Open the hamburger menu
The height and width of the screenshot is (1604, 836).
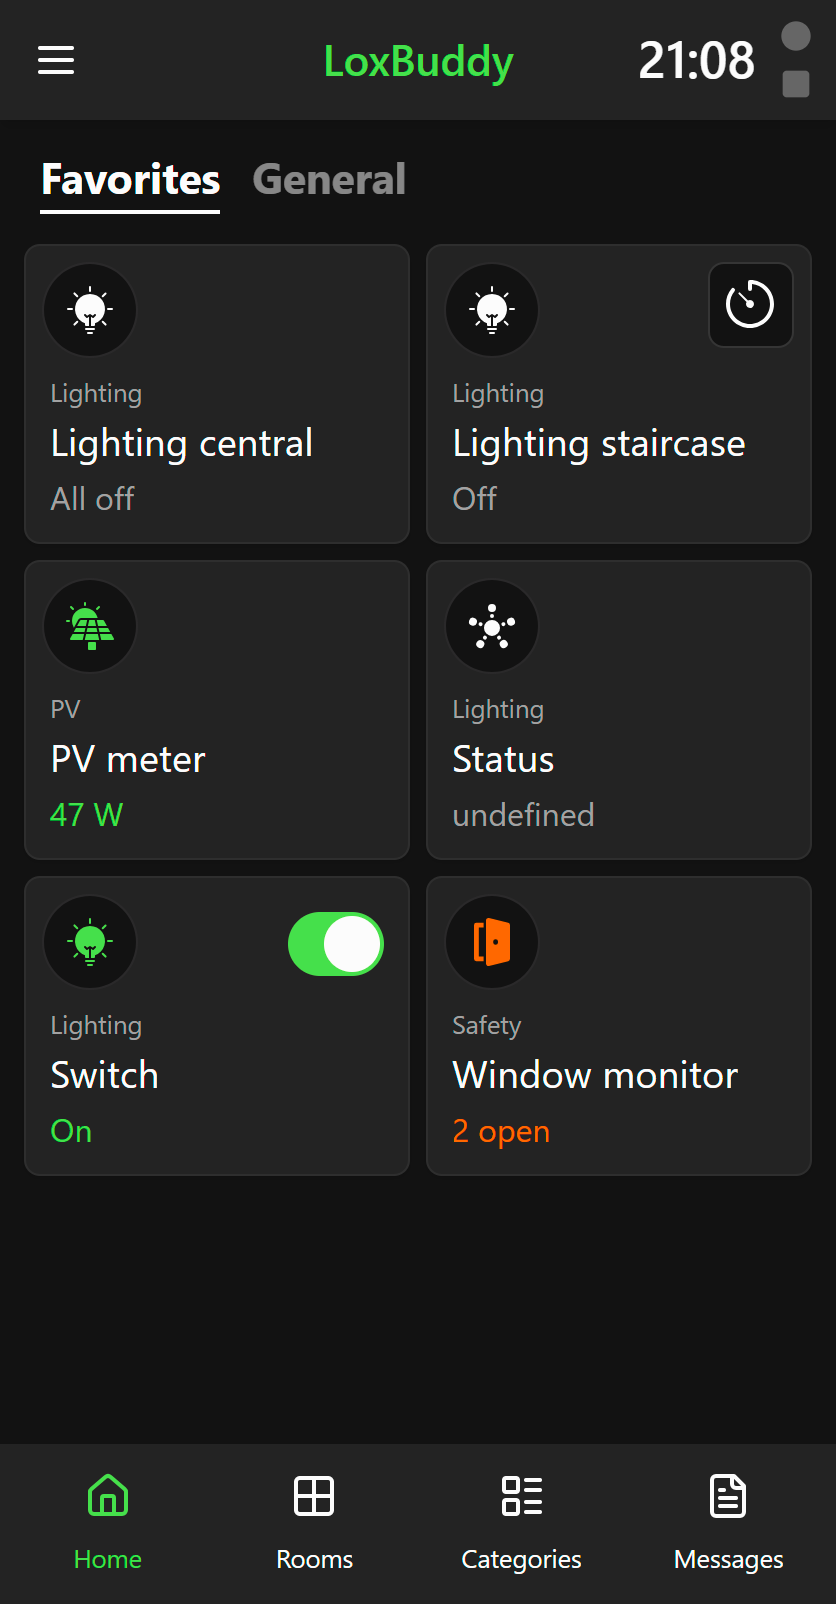[56, 60]
